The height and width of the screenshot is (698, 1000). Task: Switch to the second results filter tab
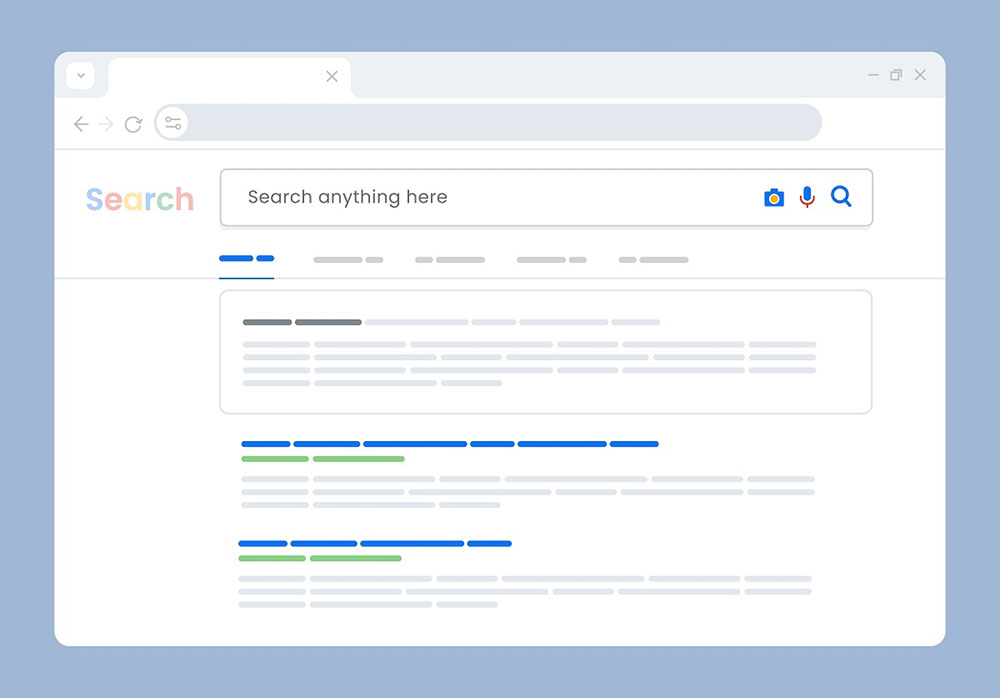348,259
